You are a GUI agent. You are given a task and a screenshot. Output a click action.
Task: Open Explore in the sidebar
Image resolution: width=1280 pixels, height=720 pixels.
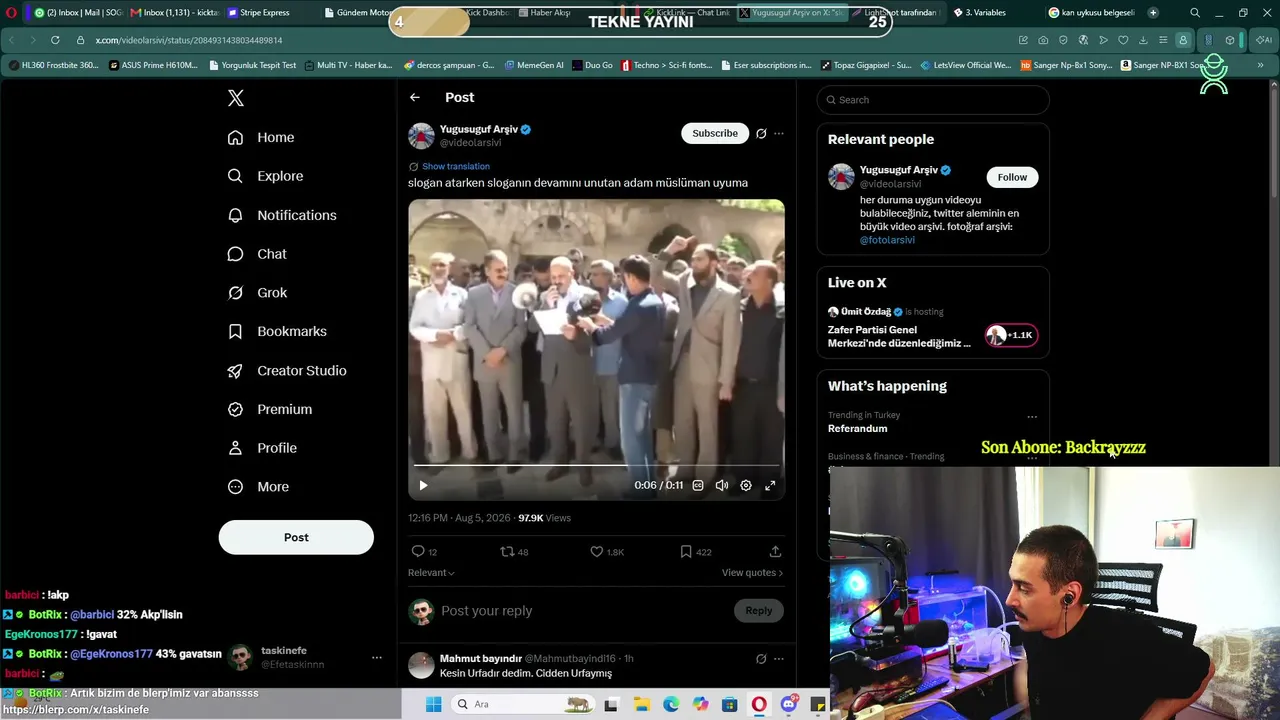pos(265,176)
